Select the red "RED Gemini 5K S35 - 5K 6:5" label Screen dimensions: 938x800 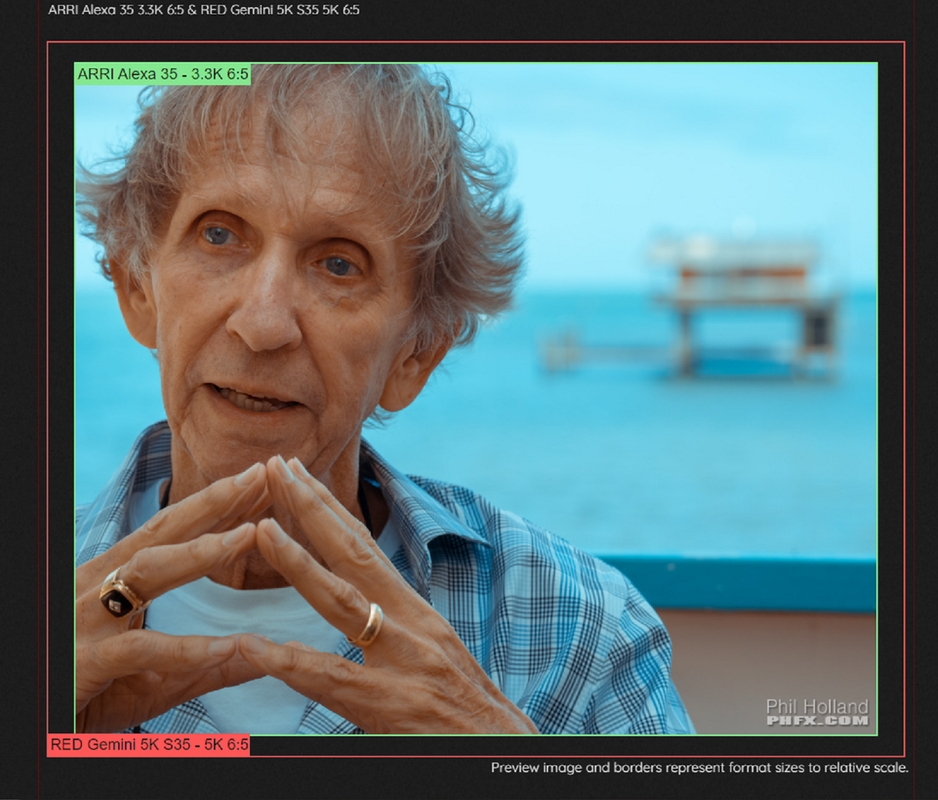pyautogui.click(x=149, y=745)
